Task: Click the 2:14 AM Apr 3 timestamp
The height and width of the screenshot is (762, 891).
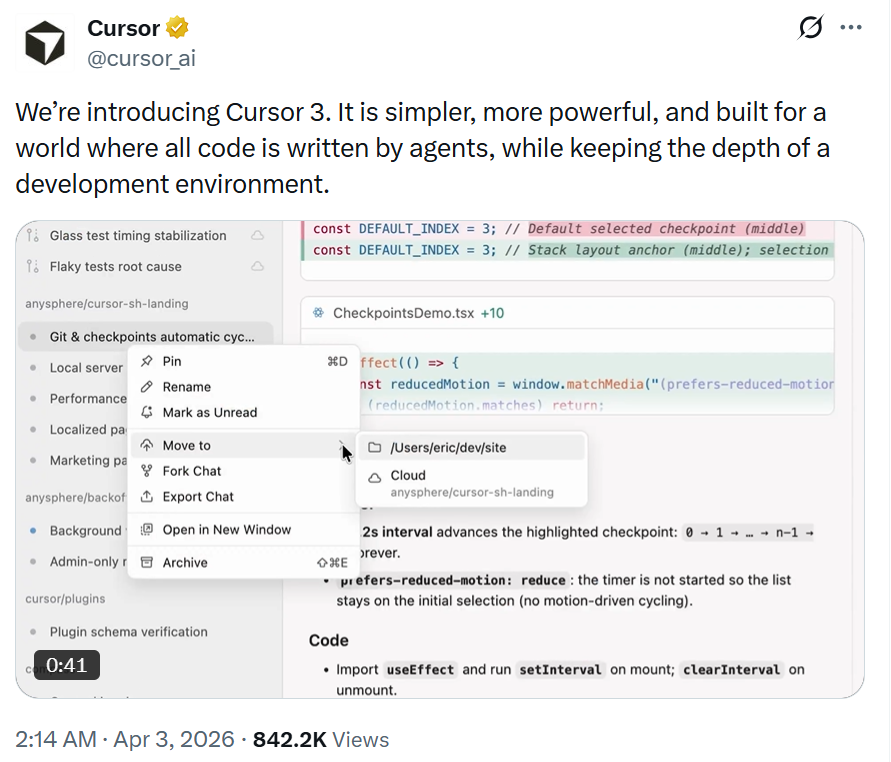Action: tap(124, 740)
